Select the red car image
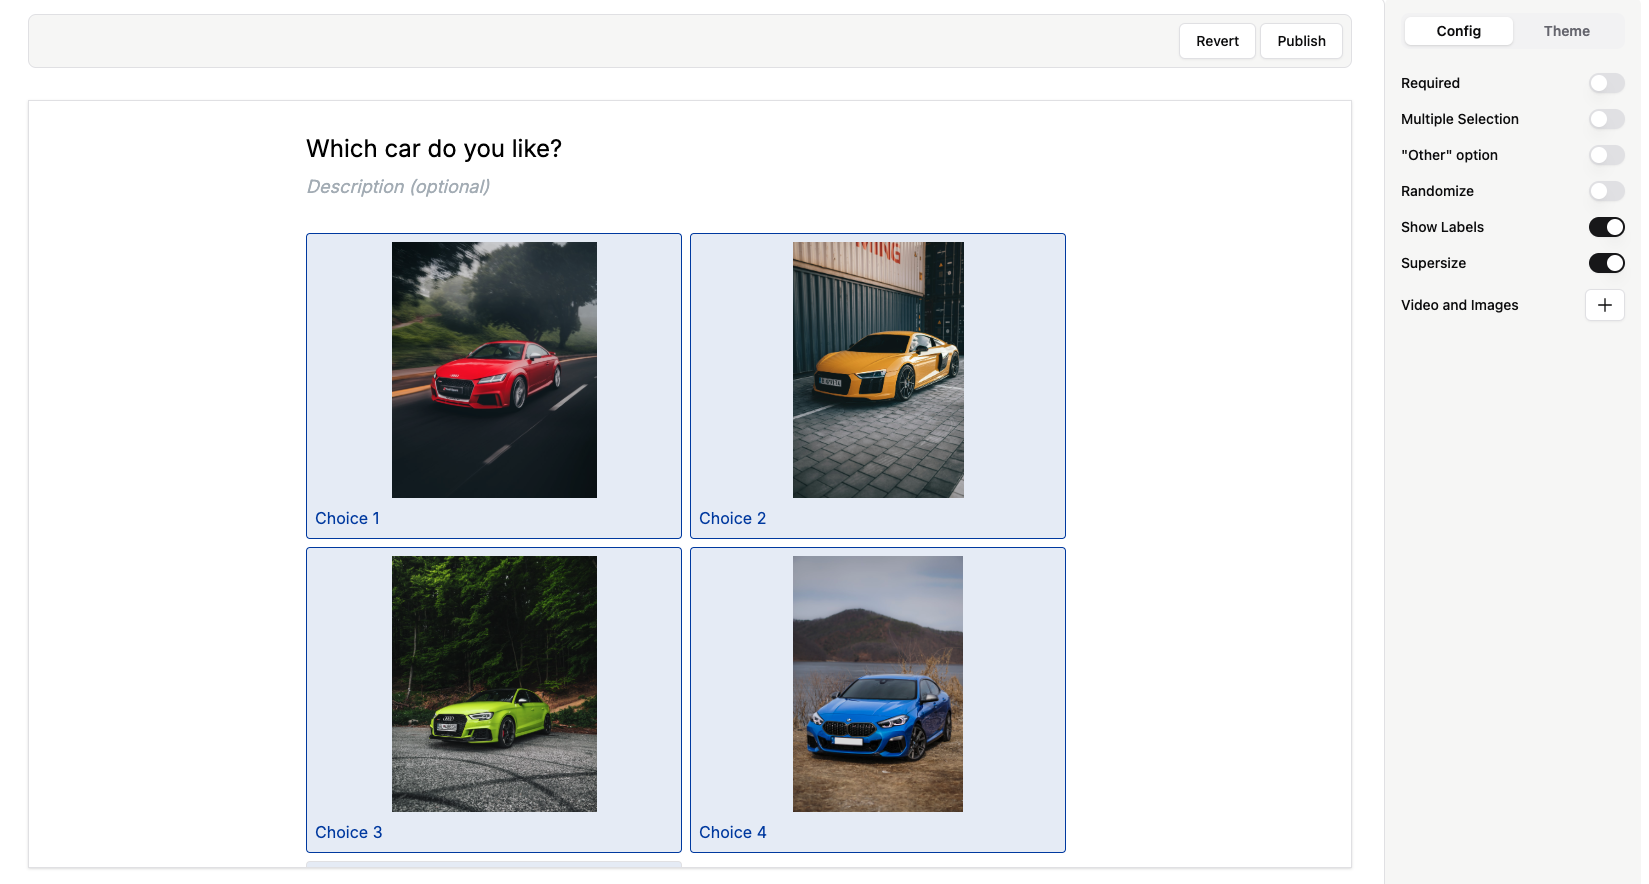This screenshot has height=884, width=1649. click(x=494, y=370)
